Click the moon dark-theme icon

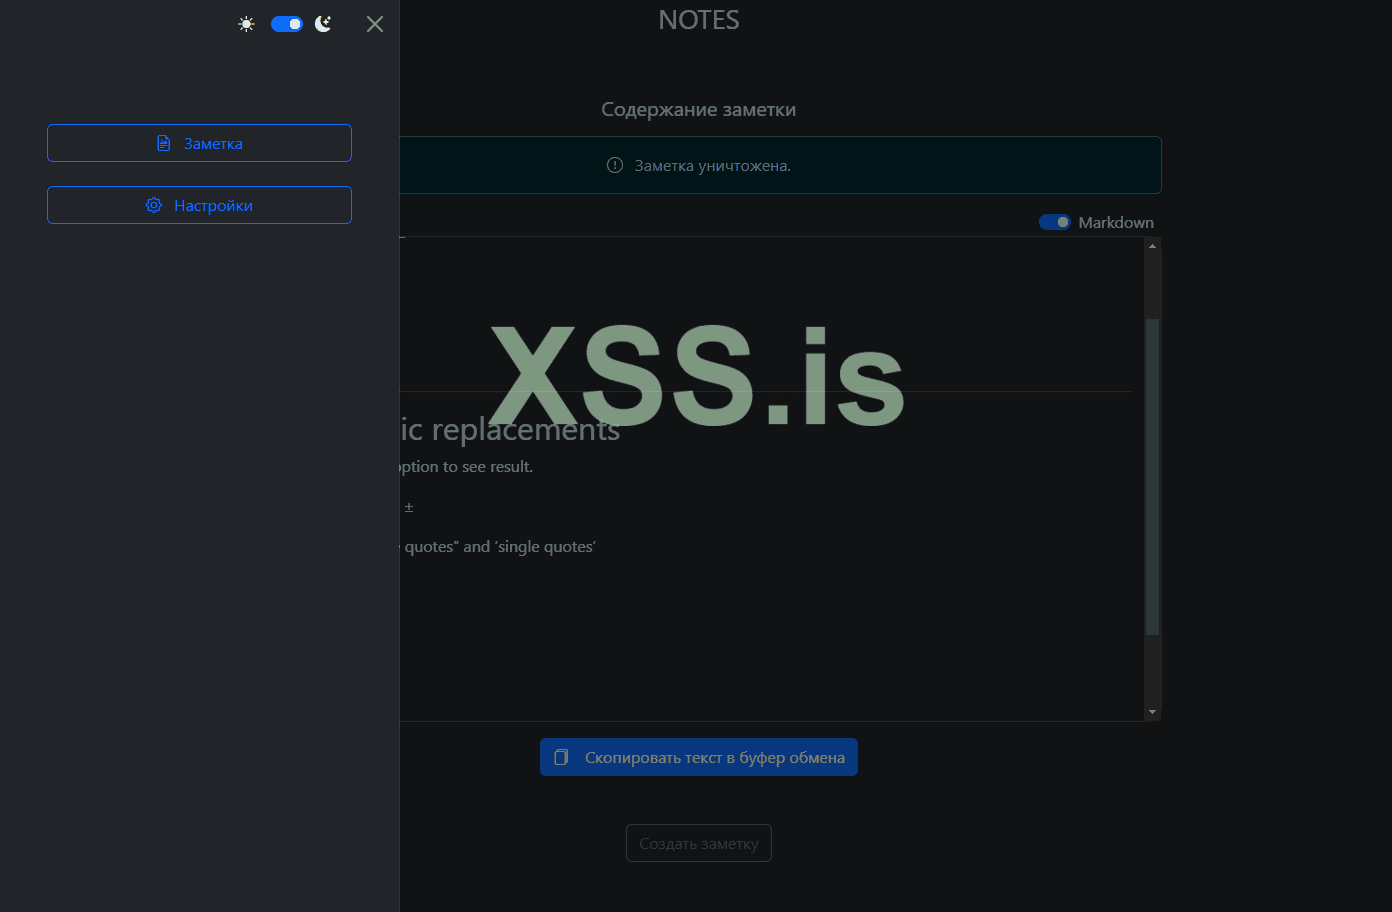323,24
